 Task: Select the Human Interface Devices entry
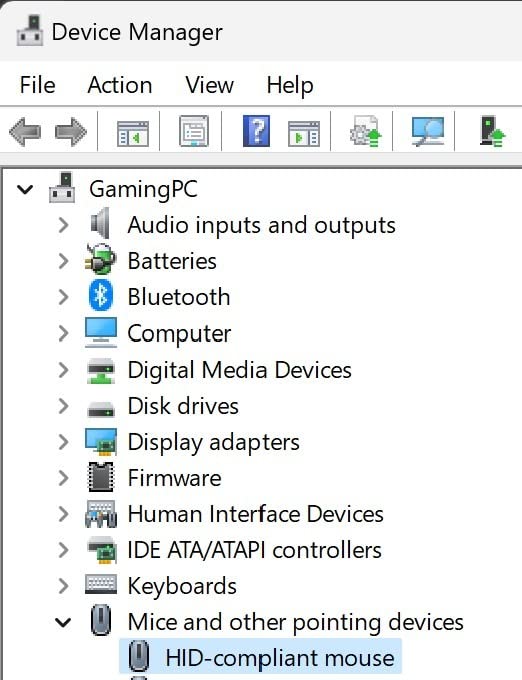(255, 514)
